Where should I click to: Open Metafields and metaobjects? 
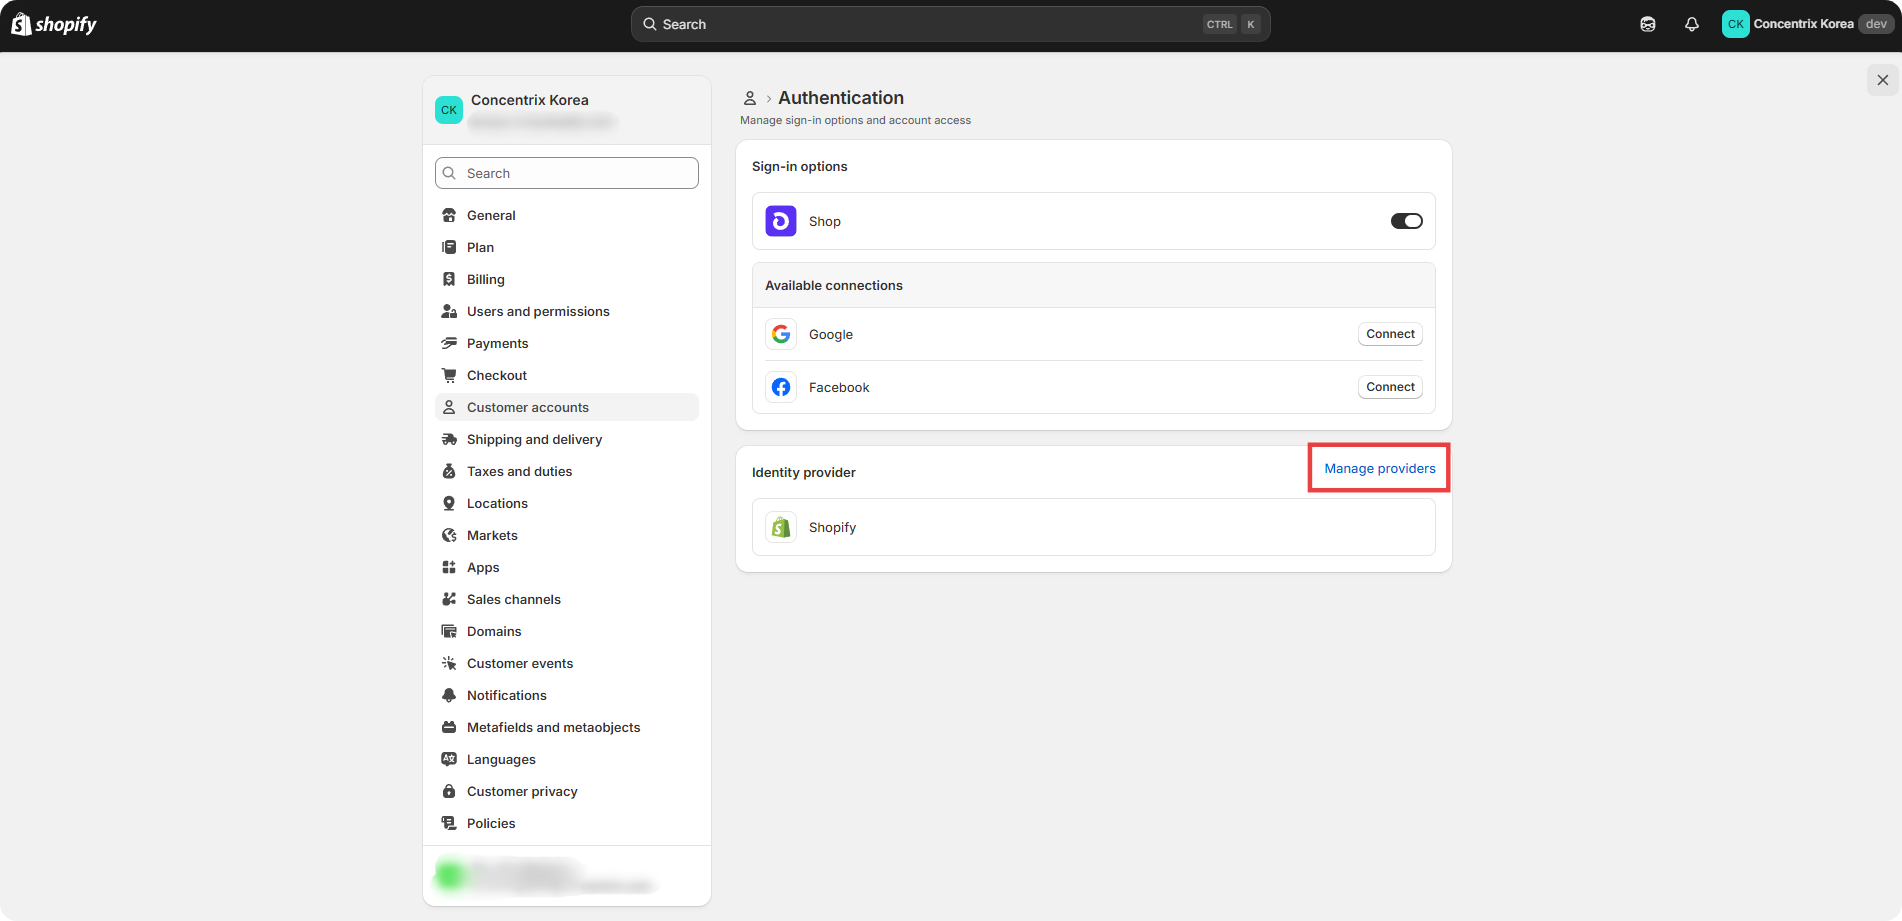[x=567, y=727]
